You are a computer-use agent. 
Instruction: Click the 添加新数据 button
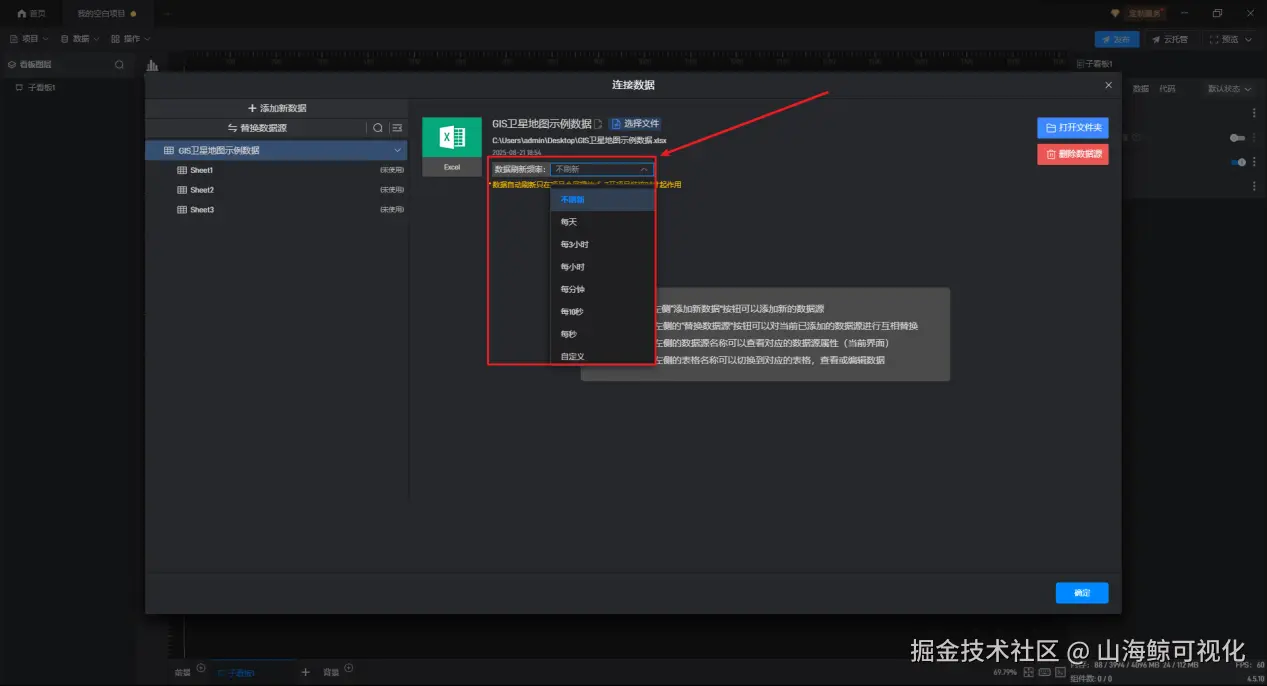277,108
